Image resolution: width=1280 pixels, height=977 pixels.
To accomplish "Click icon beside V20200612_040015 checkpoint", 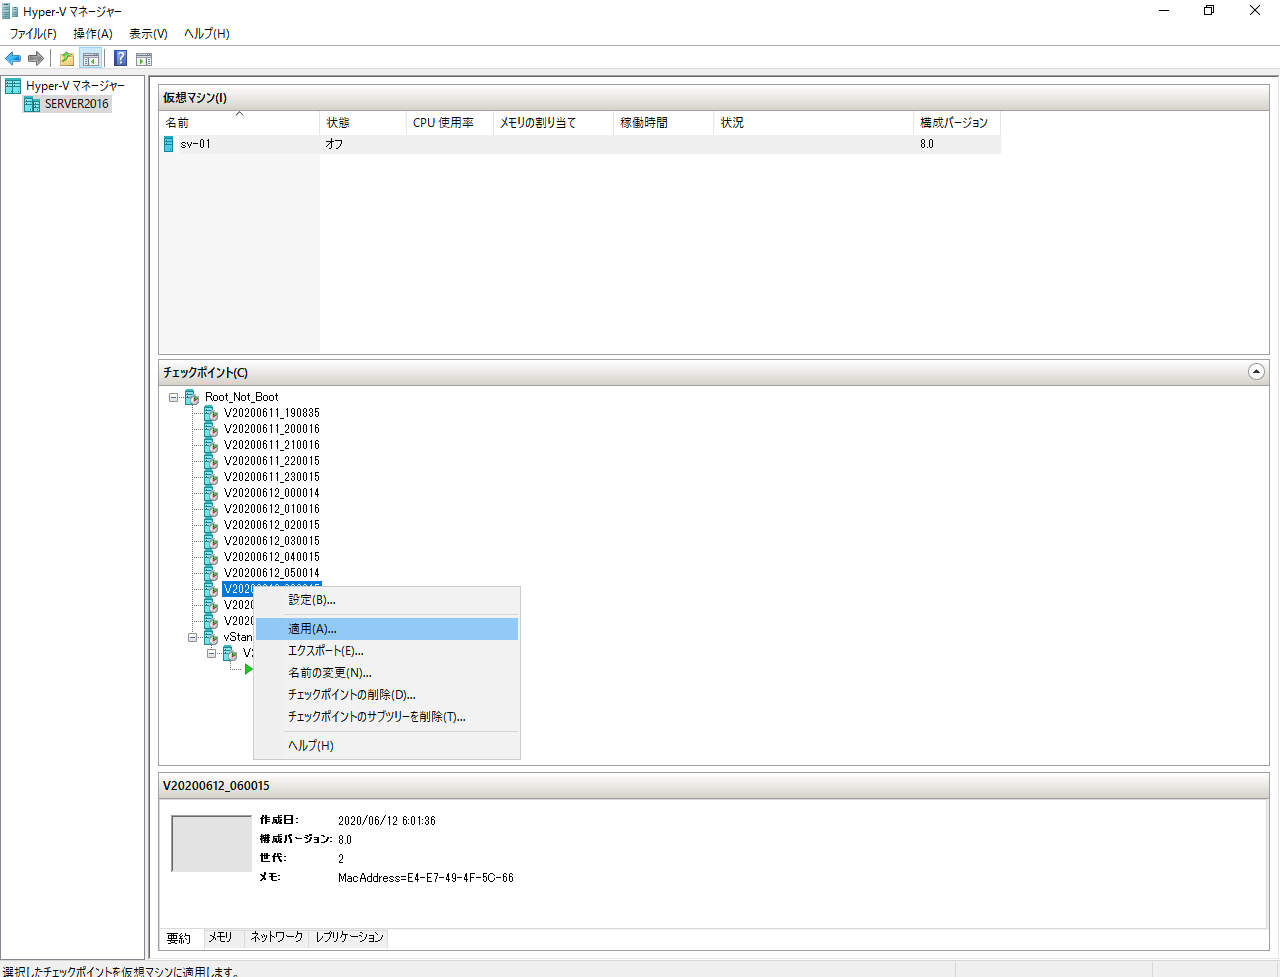I will coord(210,557).
